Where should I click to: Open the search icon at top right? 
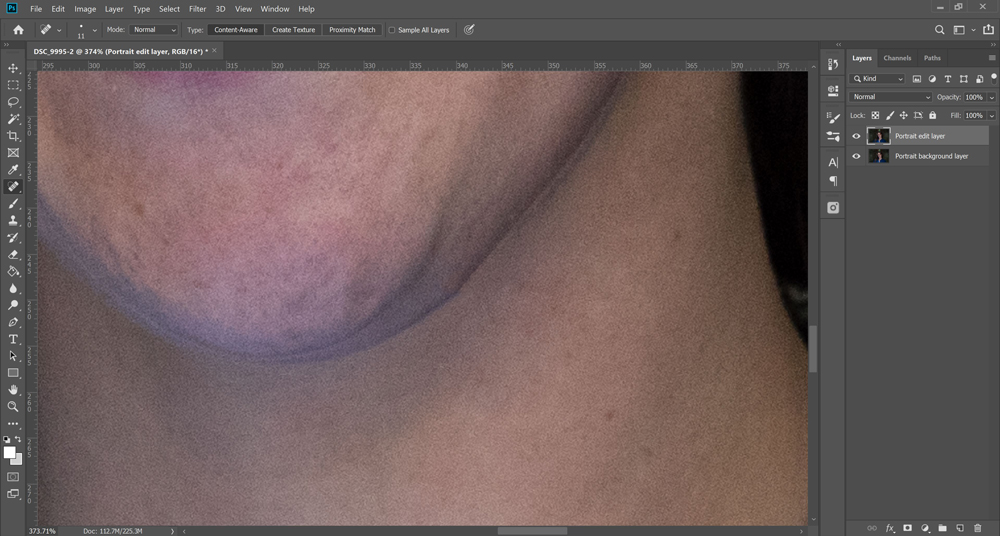939,29
